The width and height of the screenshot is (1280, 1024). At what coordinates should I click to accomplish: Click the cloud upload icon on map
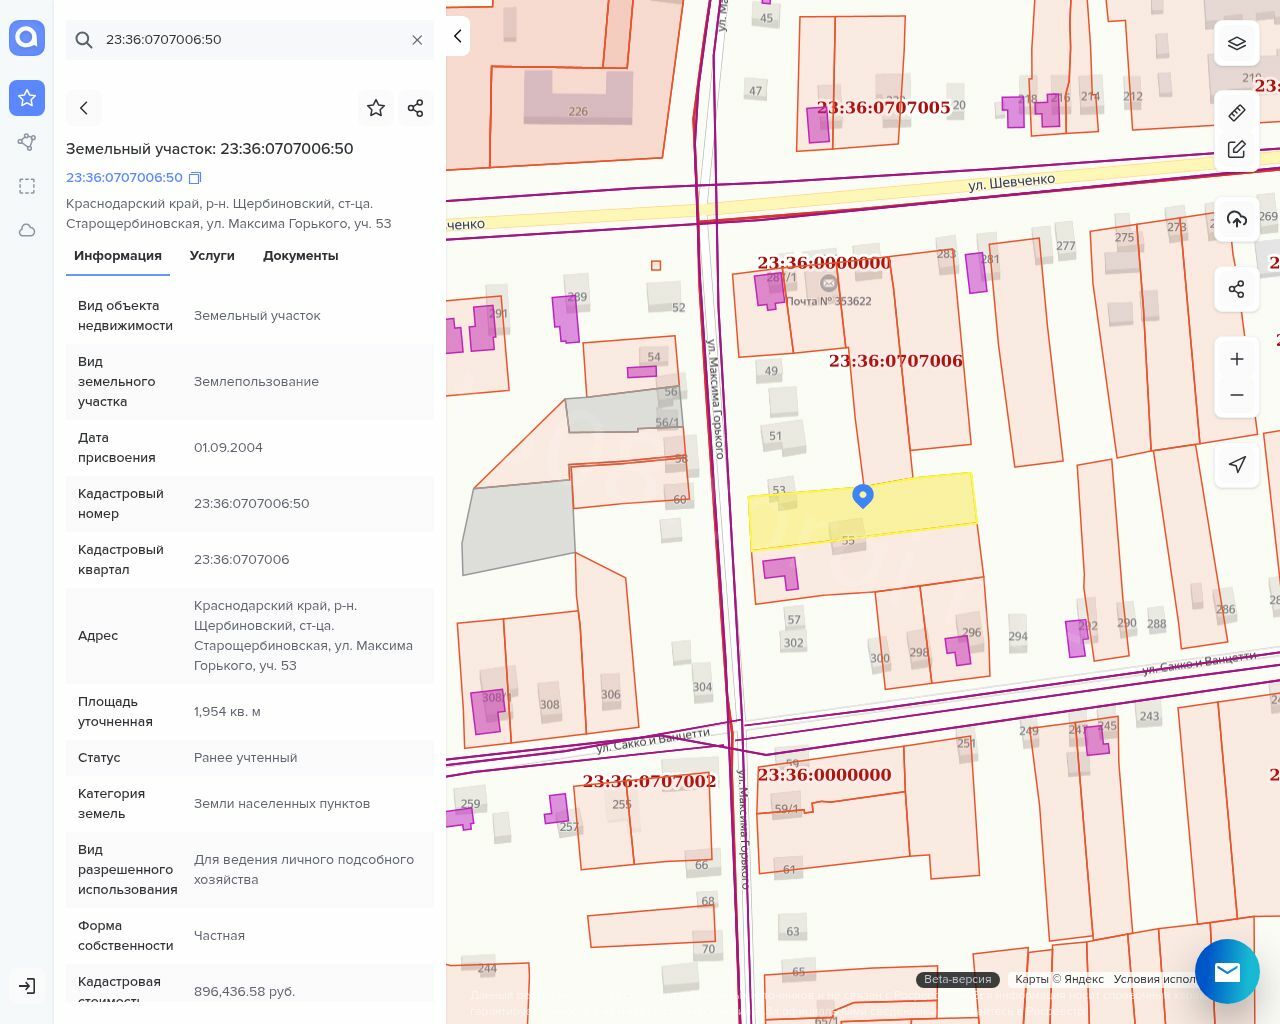pyautogui.click(x=1237, y=220)
